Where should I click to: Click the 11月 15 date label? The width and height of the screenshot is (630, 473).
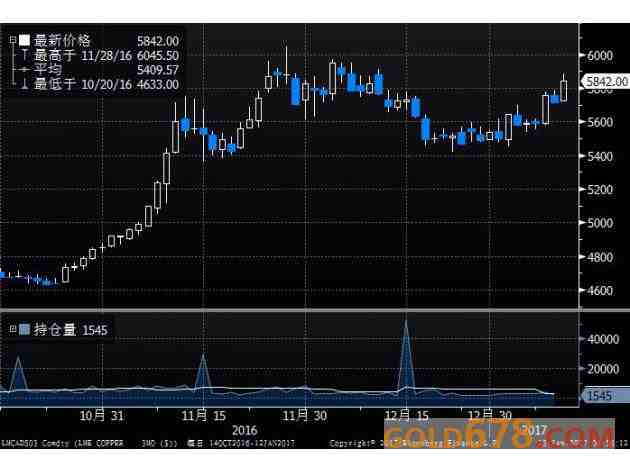[204, 416]
